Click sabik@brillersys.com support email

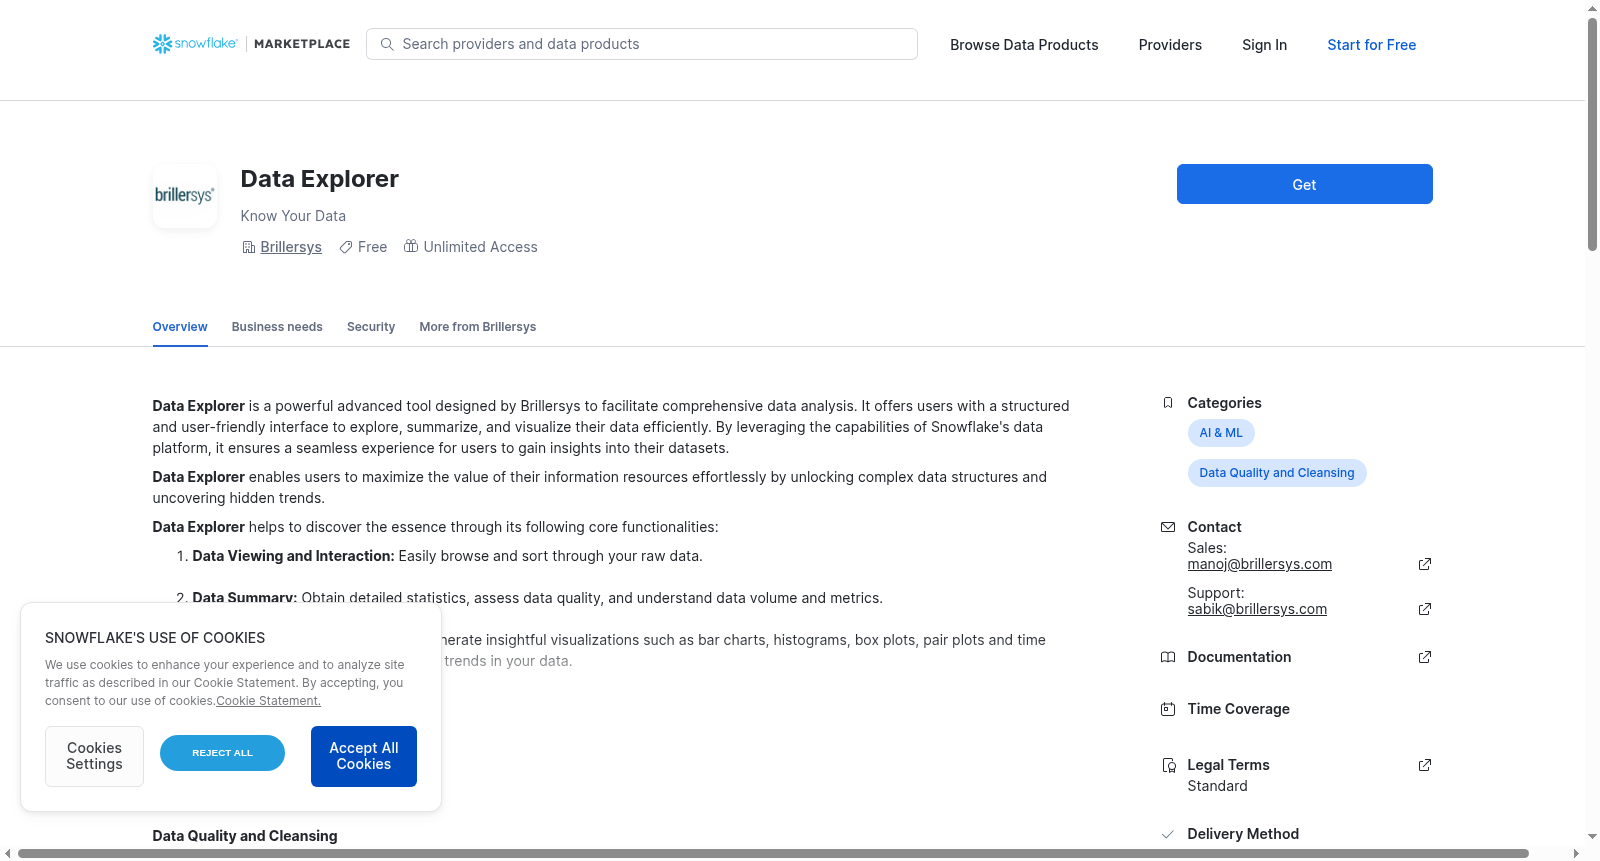1257,609
